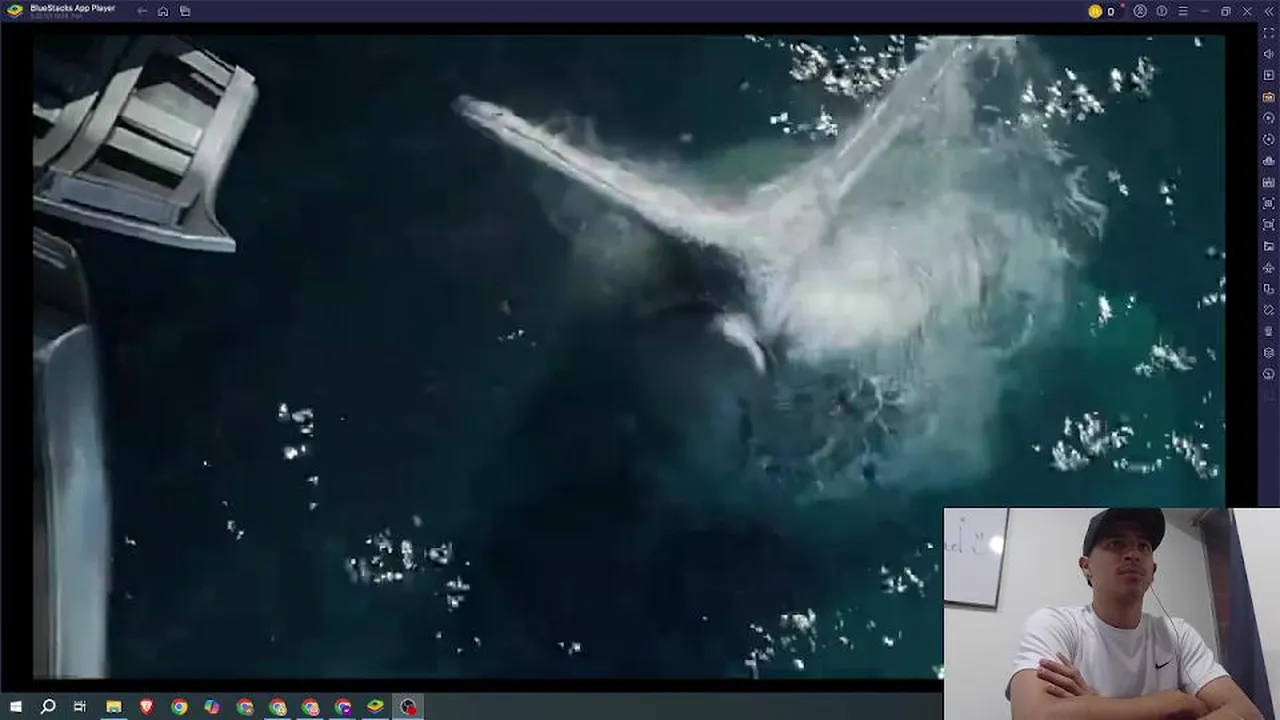The width and height of the screenshot is (1280, 720).
Task: Click the airplane icon in sidebar
Action: tap(1269, 267)
